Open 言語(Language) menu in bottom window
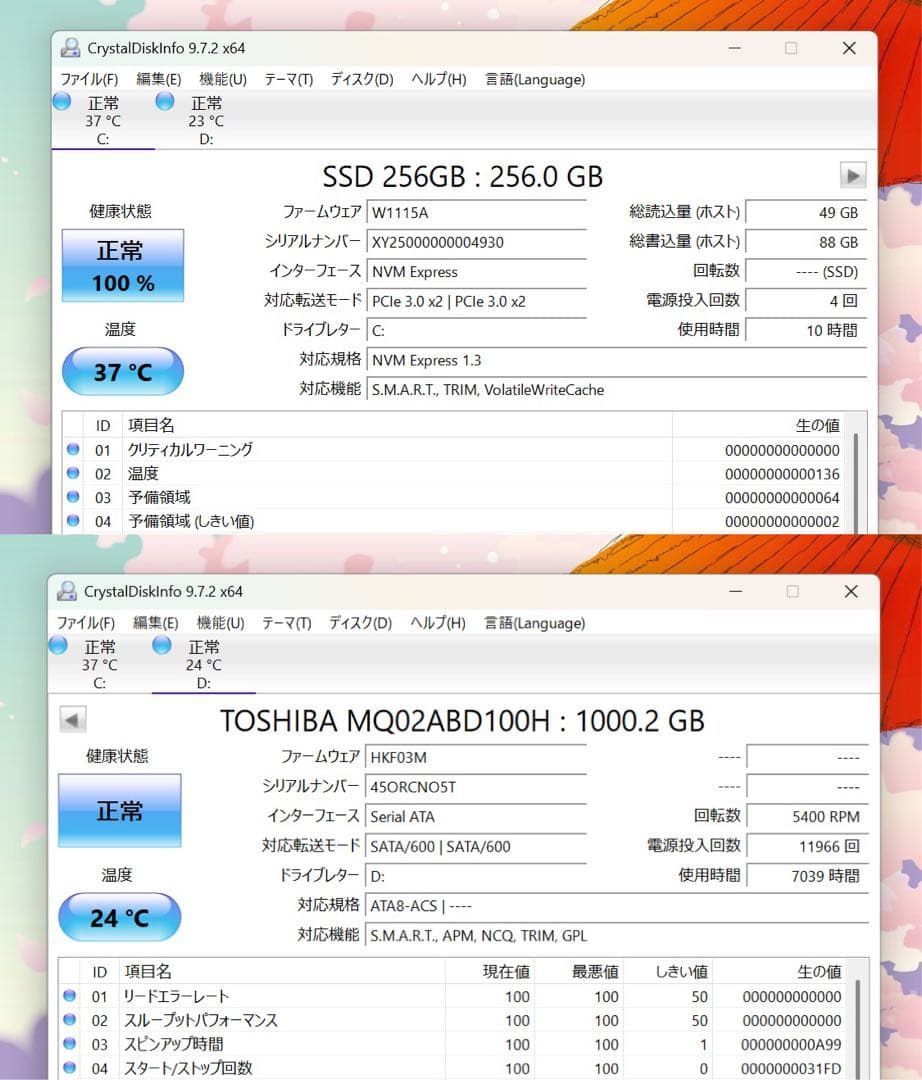The width and height of the screenshot is (922, 1080). [534, 623]
